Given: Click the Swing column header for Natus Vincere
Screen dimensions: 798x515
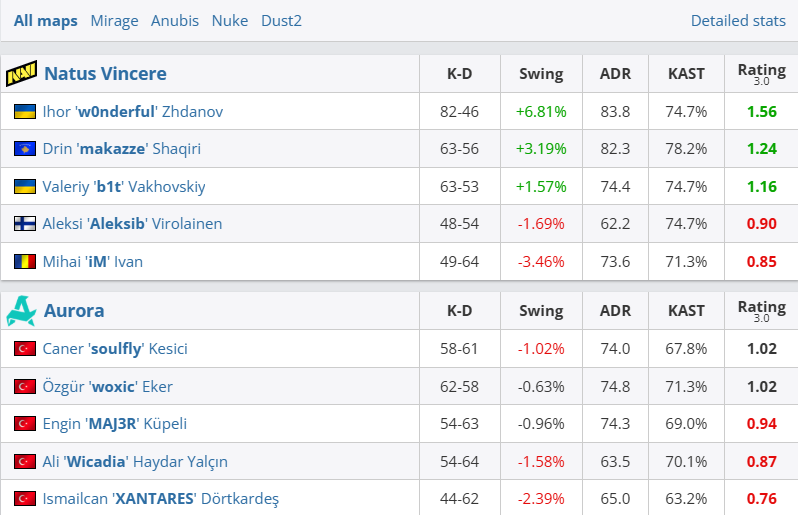Looking at the screenshot, I should tap(541, 74).
